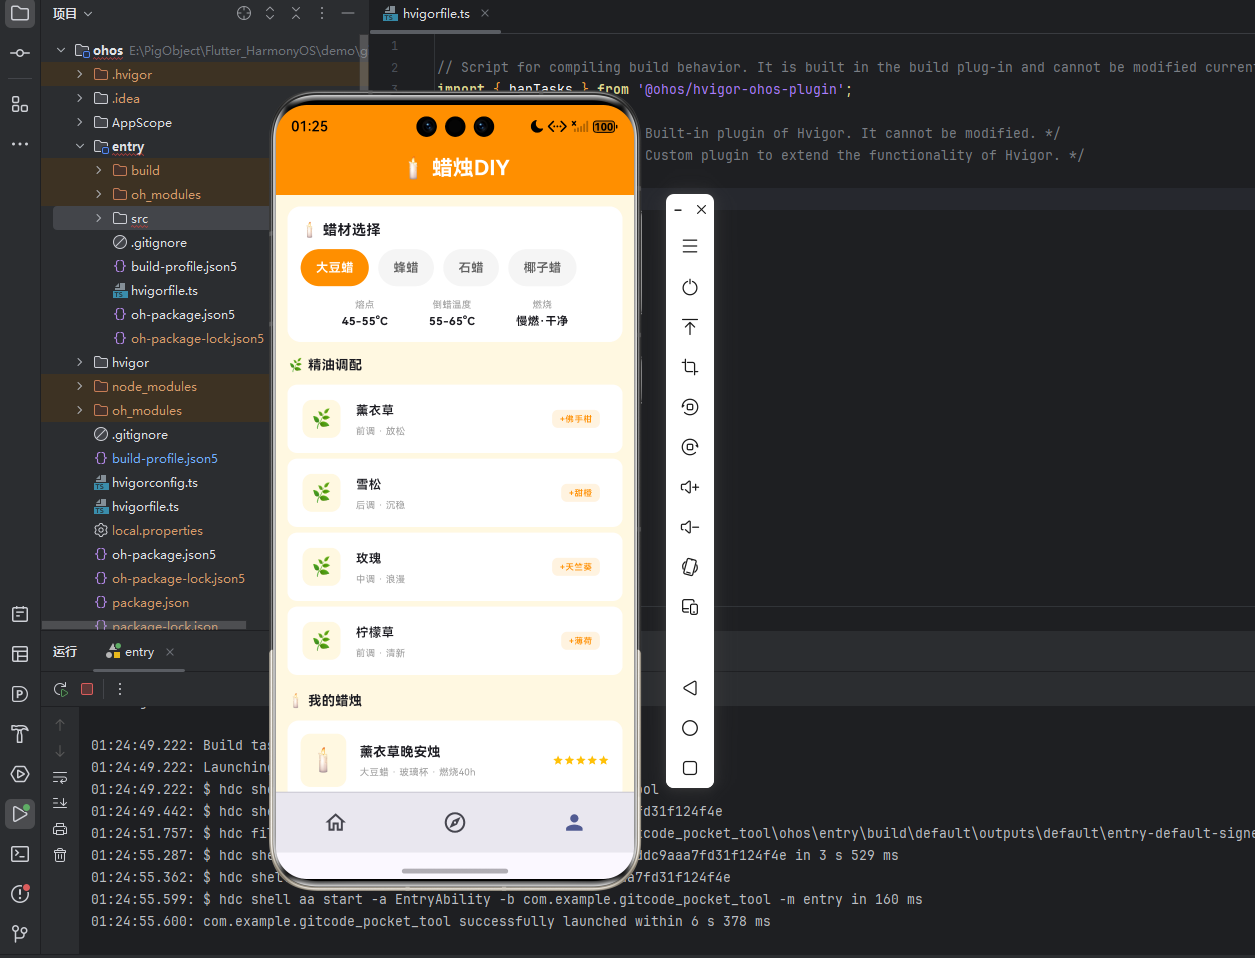Select 蜂蜡 wax option
Viewport: 1255px width, 958px height.
pos(406,268)
